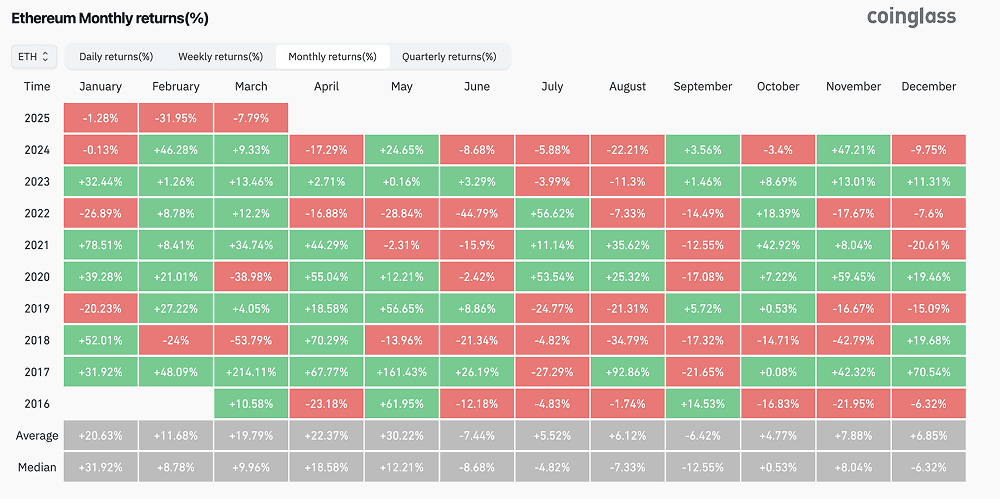Select the Monthly returns(%) tab

coord(332,57)
